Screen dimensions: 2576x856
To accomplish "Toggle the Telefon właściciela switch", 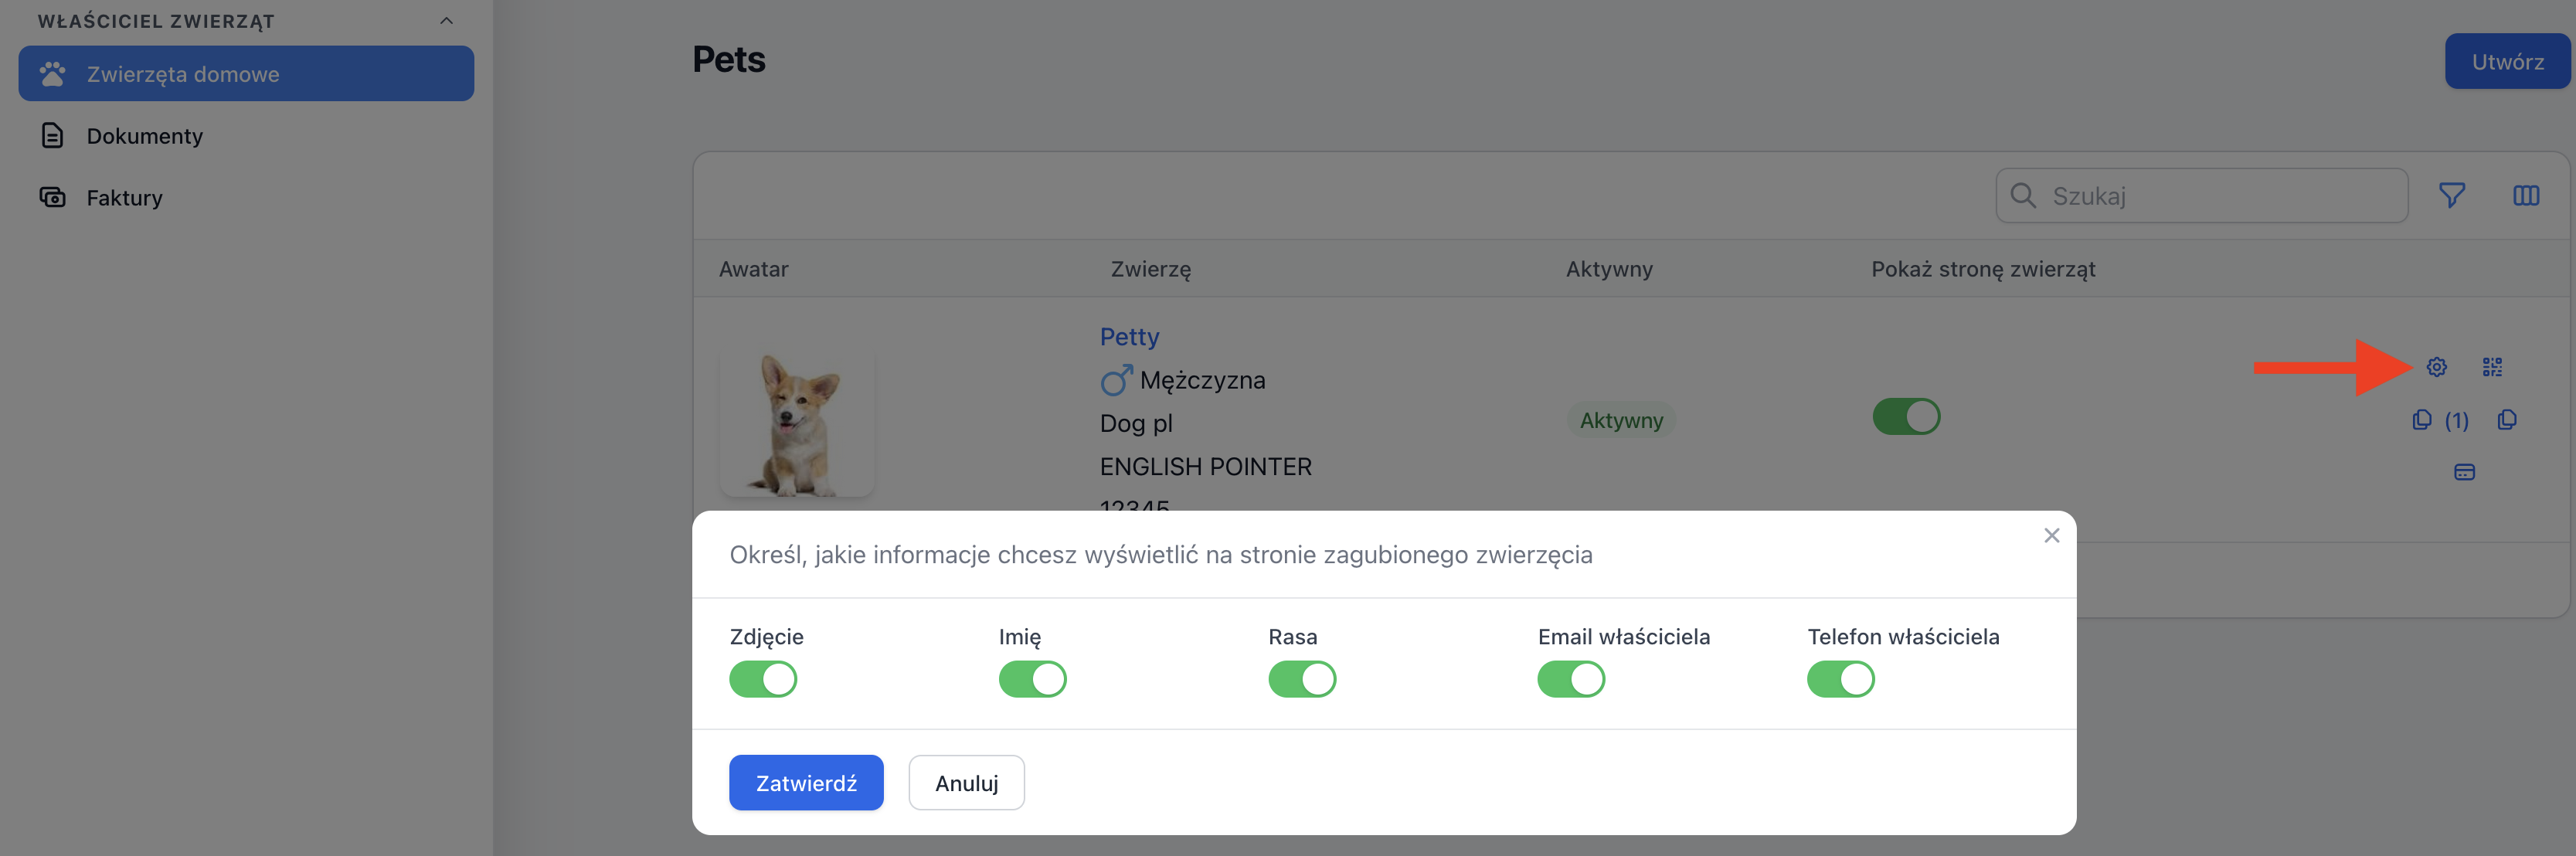I will [1841, 679].
